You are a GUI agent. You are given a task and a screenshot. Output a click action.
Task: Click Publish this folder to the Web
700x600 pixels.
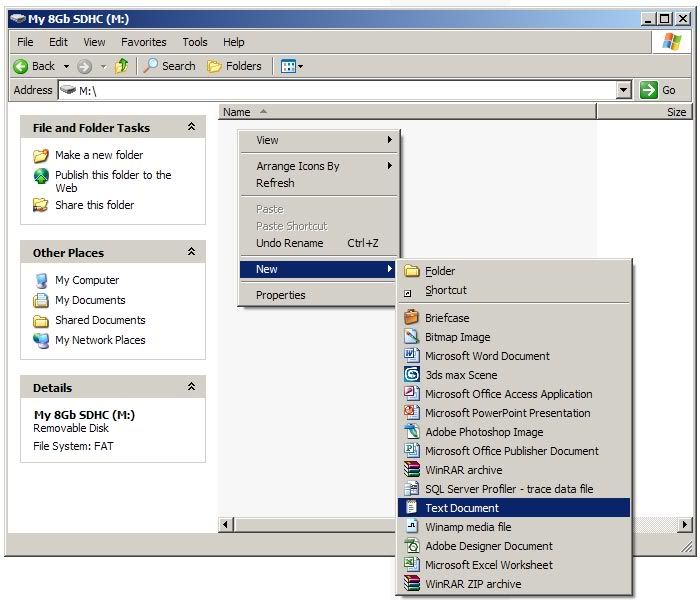pyautogui.click(x=113, y=181)
